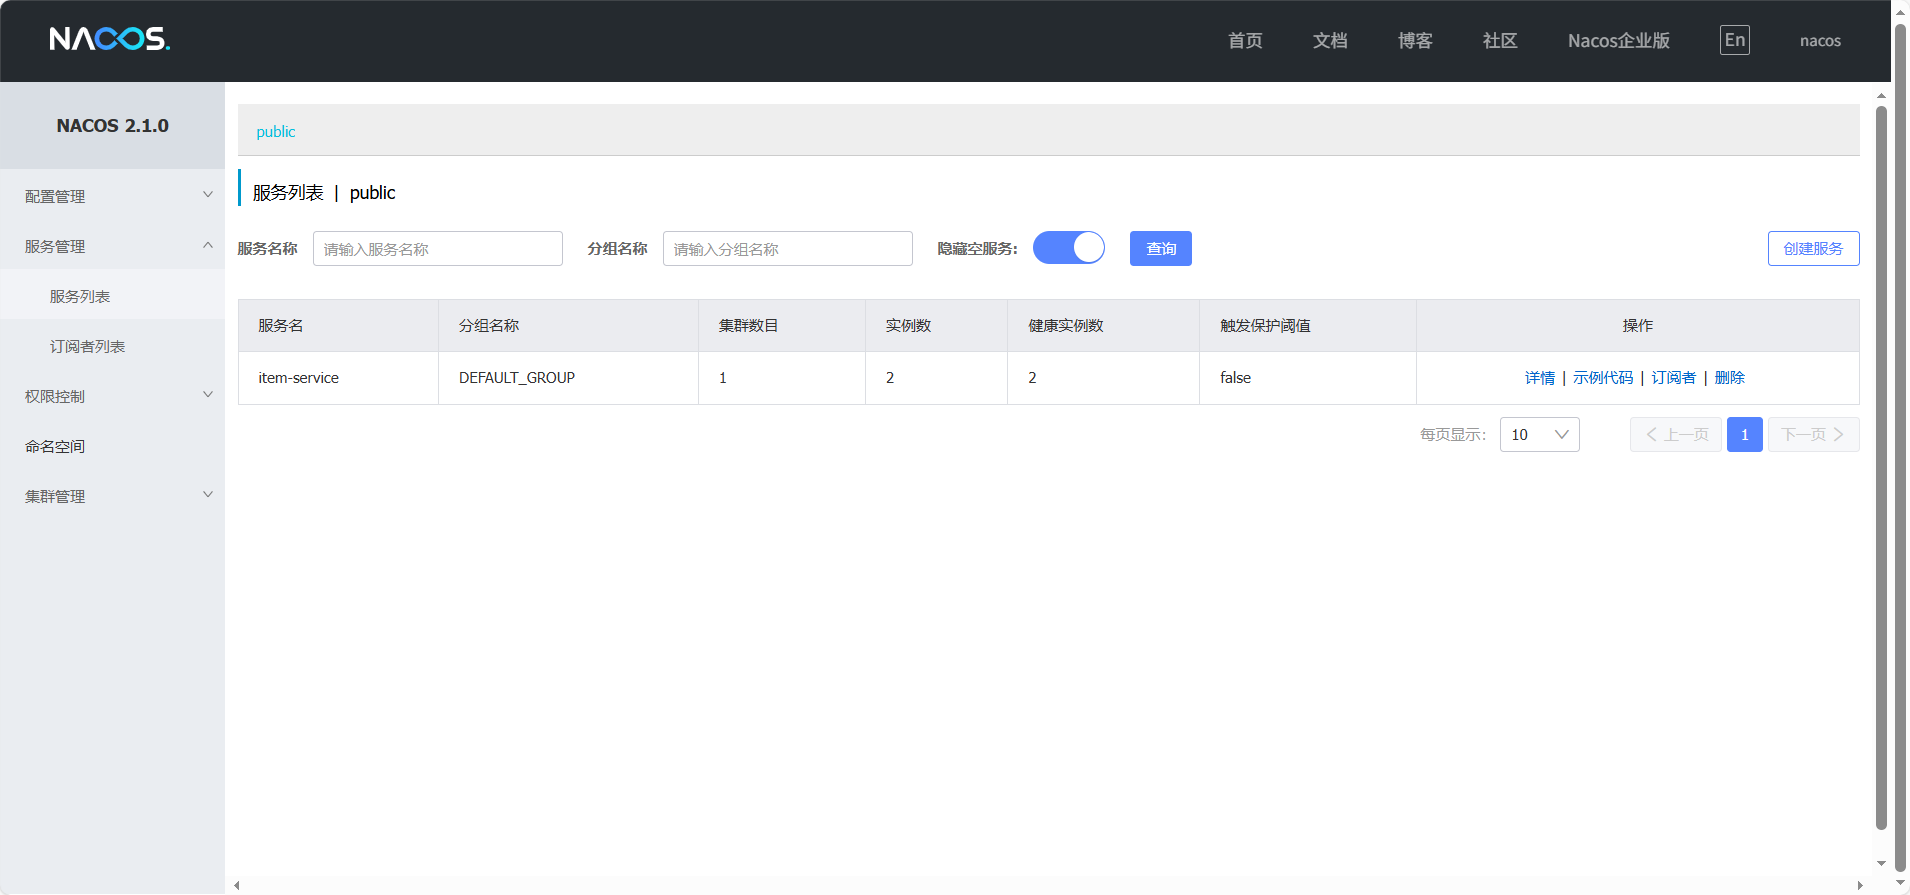This screenshot has height=895, width=1910.
Task: Click the 上一页 previous page button
Action: point(1676,435)
